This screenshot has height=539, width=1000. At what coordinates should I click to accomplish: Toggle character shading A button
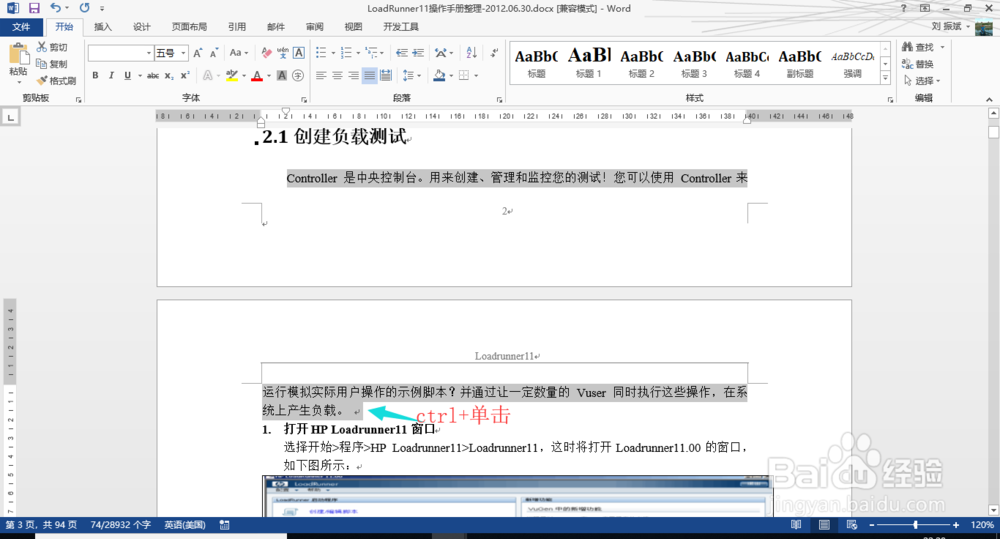(x=281, y=75)
